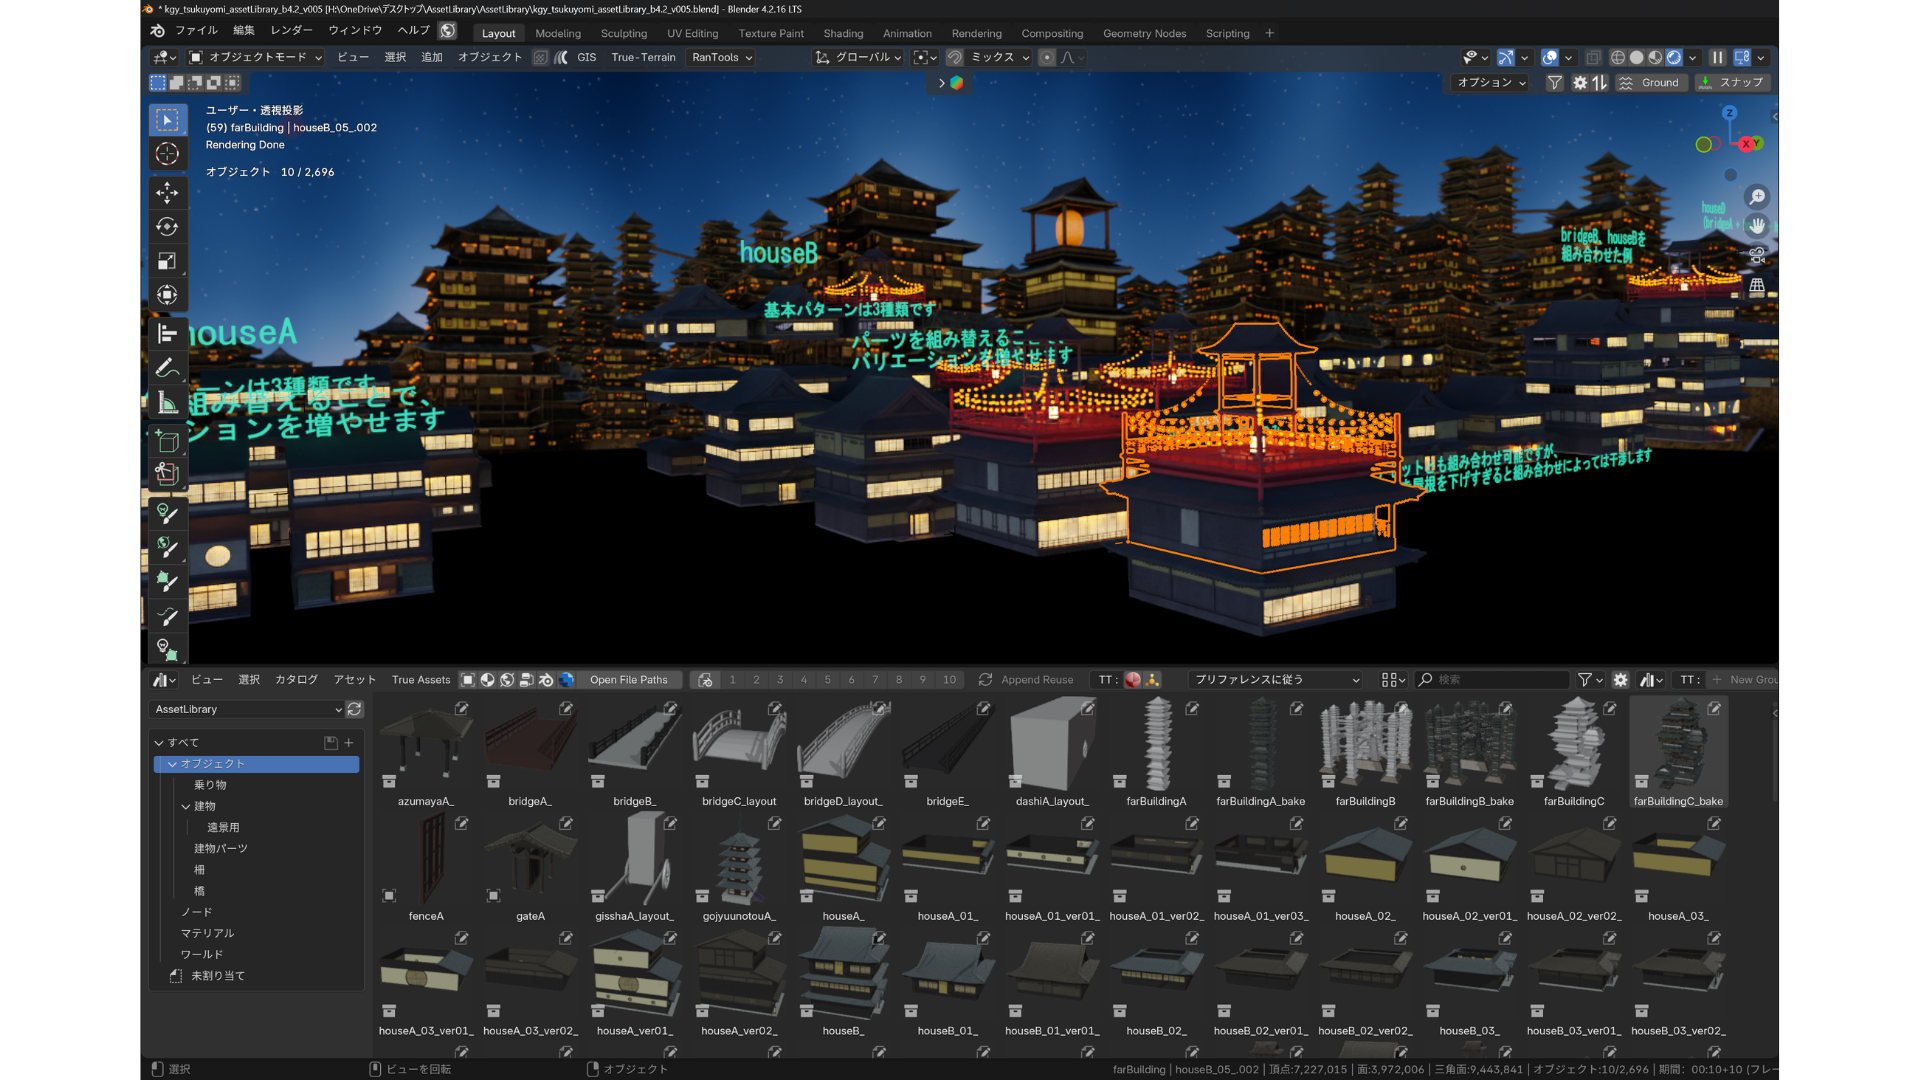Click the asset browser settings gear icon
Image resolution: width=1920 pixels, height=1080 pixels.
[1621, 680]
